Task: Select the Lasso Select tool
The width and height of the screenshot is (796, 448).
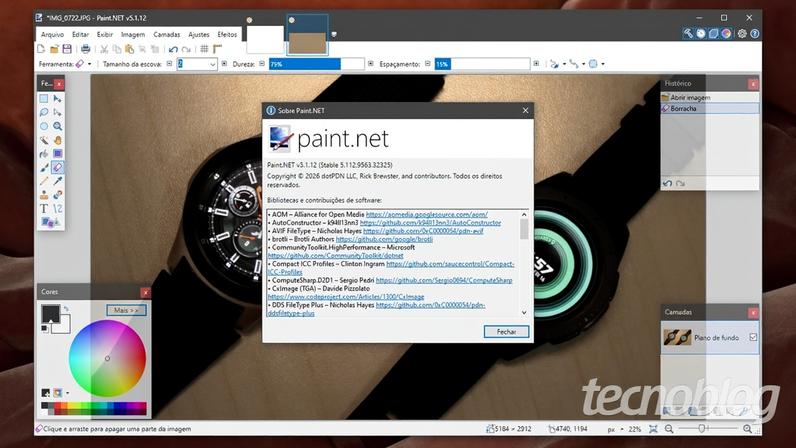Action: coord(44,112)
